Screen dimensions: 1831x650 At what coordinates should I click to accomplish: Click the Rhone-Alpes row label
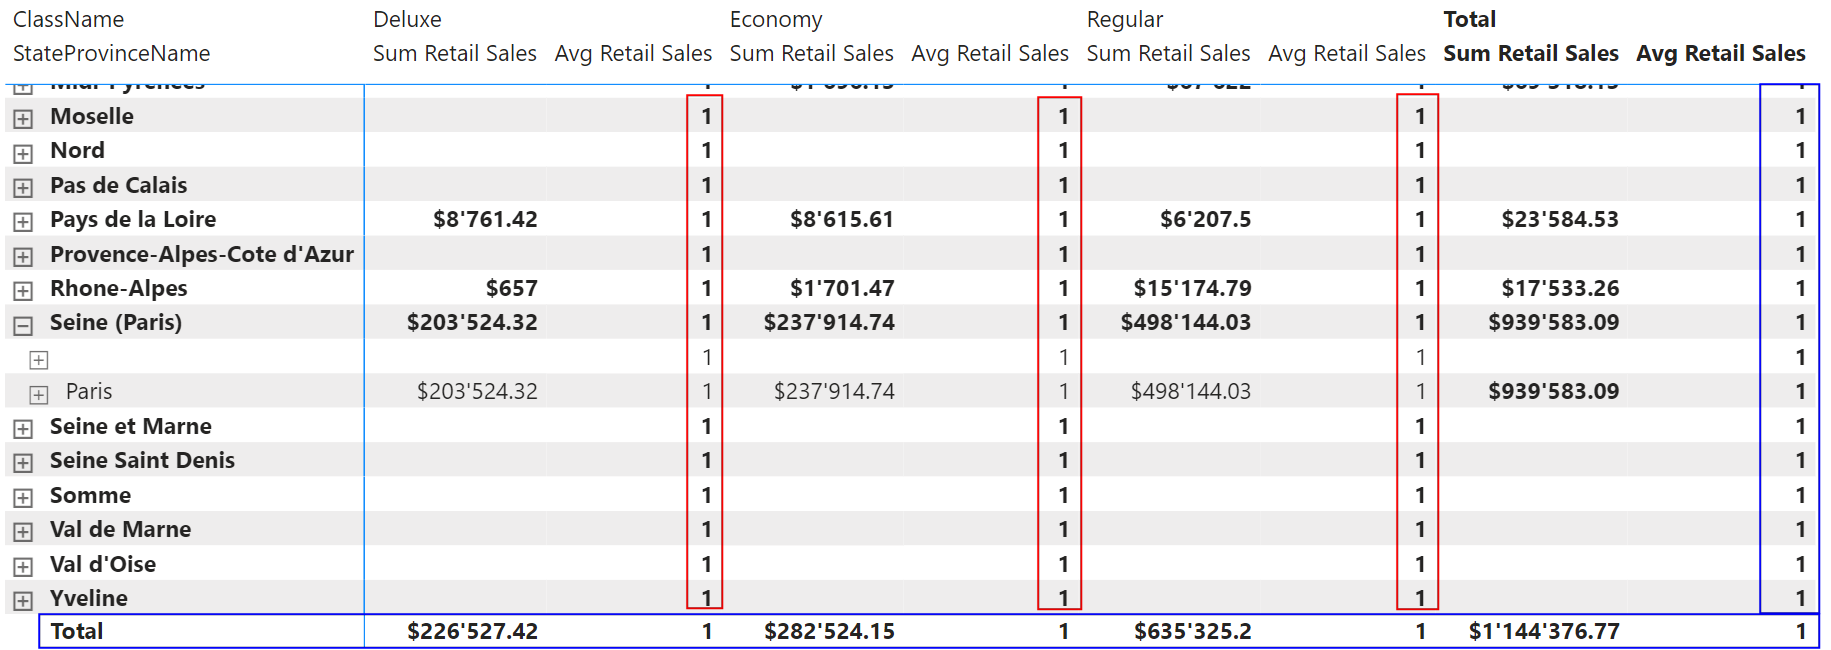[x=119, y=288]
